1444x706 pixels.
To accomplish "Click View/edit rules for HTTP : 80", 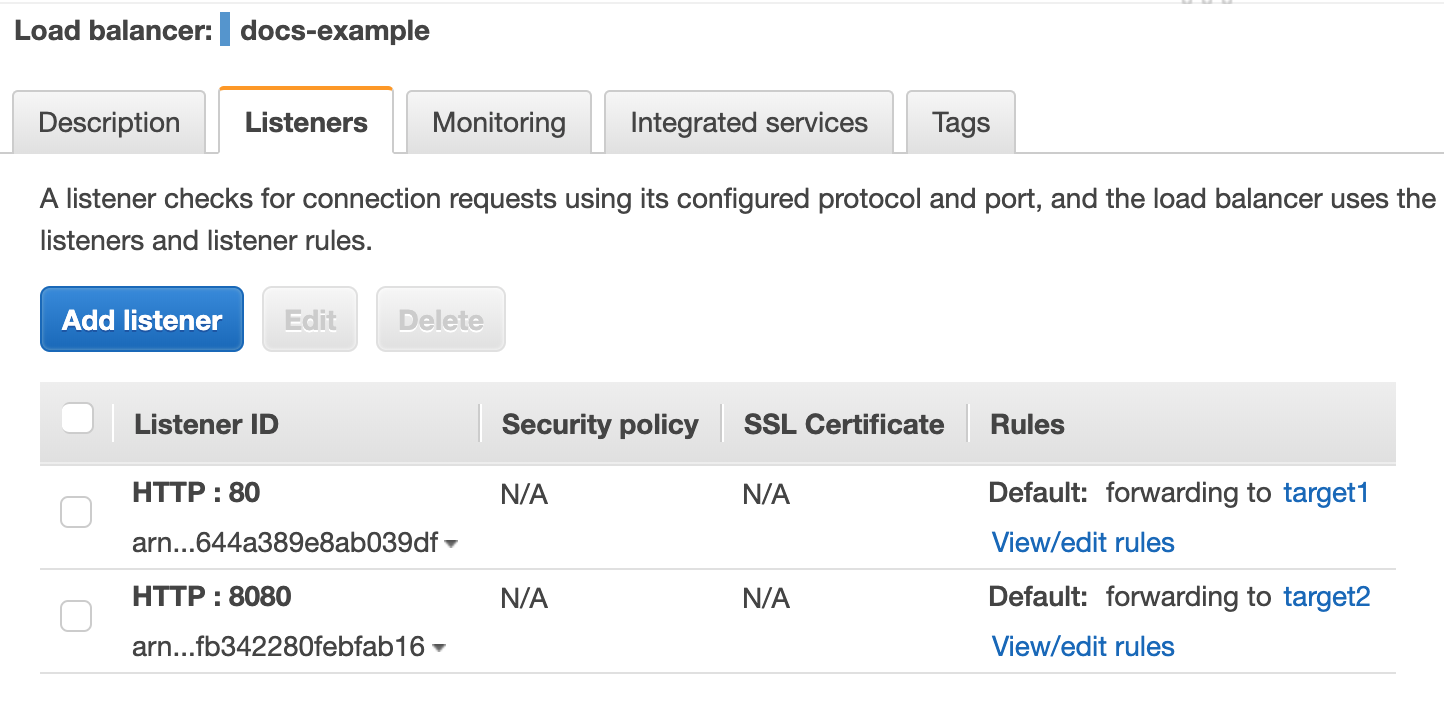I will click(x=1082, y=543).
